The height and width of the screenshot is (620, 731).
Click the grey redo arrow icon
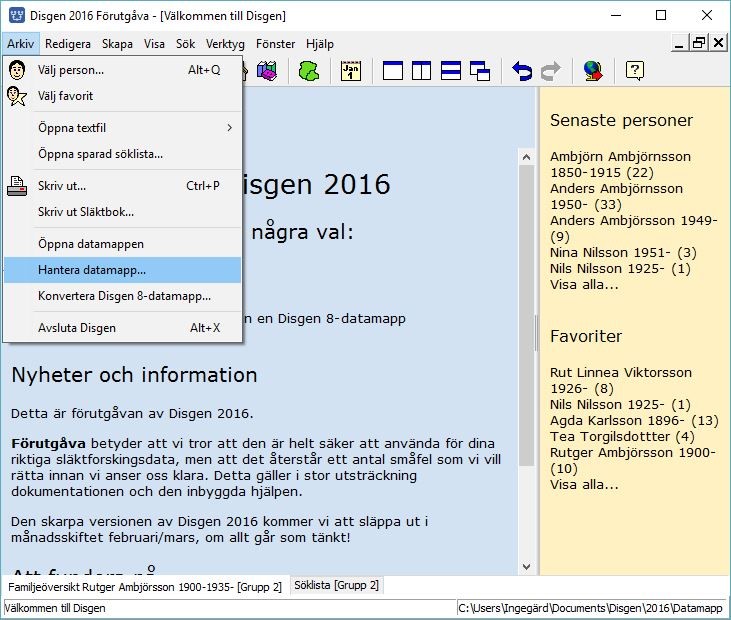tap(551, 71)
